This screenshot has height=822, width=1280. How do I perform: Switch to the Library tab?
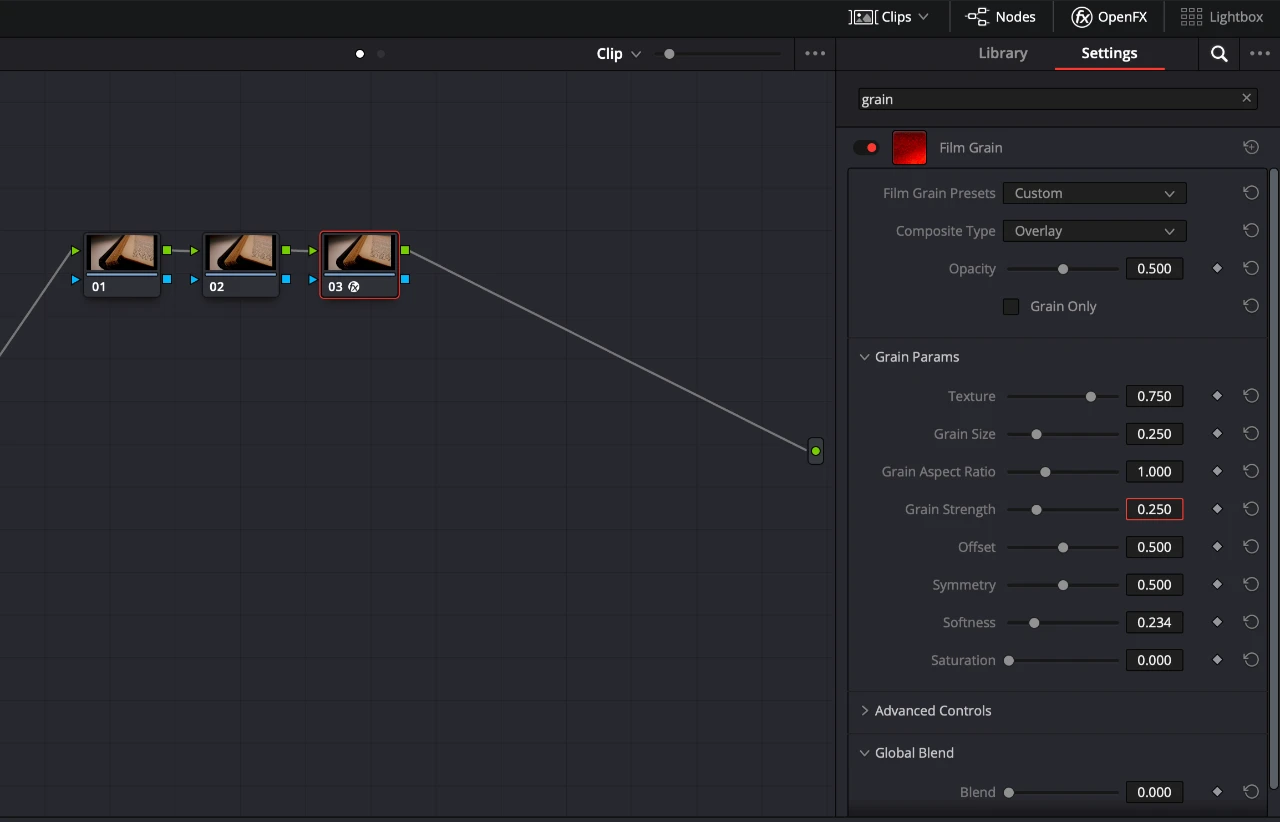pos(1002,53)
